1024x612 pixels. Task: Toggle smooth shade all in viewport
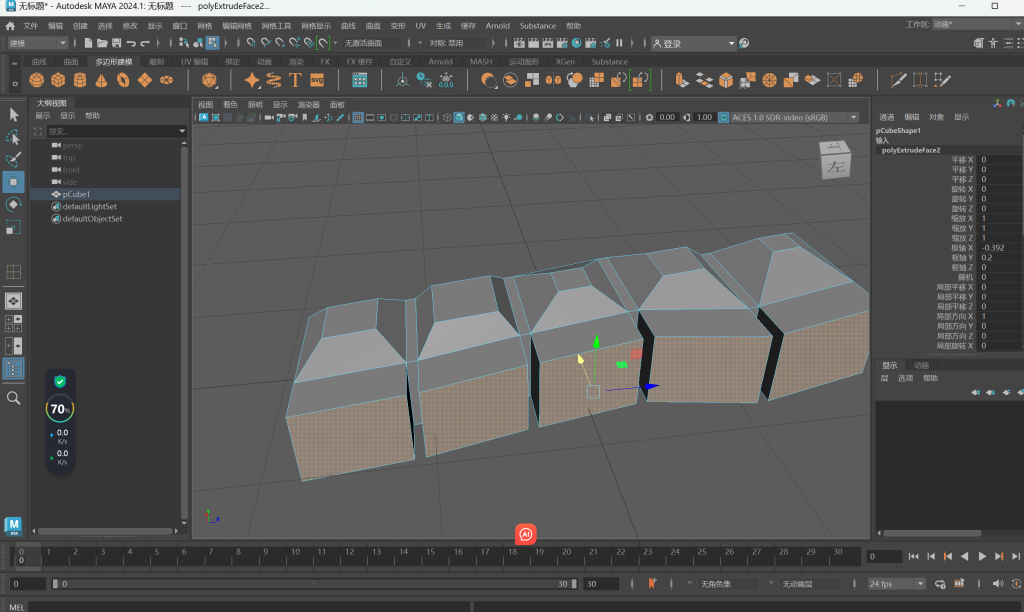coord(459,118)
